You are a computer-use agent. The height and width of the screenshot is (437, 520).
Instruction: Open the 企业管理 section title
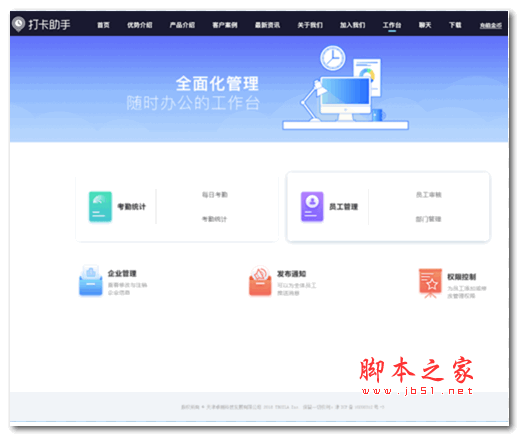(122, 274)
